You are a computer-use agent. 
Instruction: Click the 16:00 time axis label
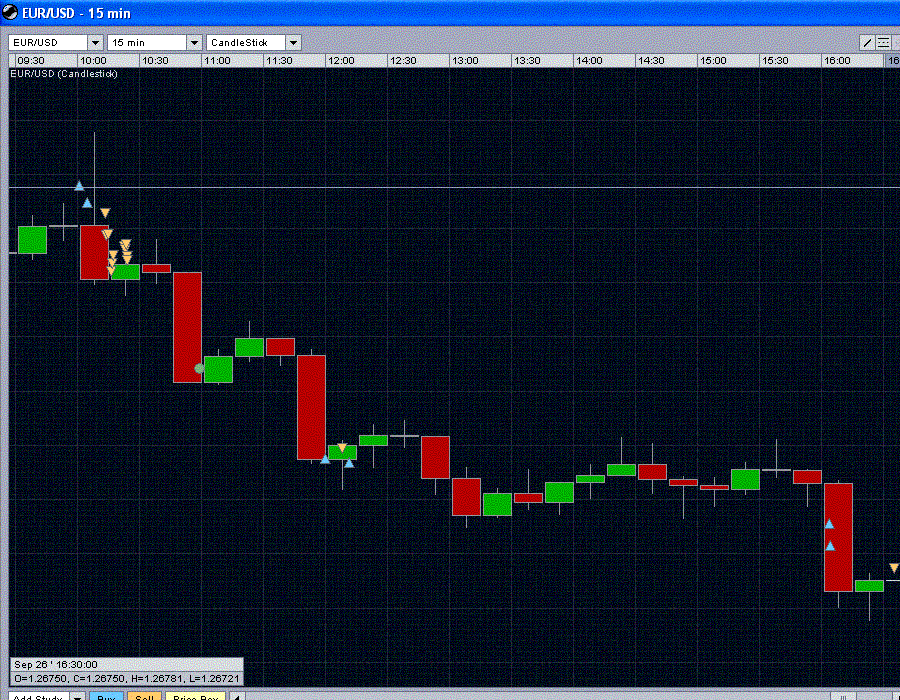[x=837, y=61]
